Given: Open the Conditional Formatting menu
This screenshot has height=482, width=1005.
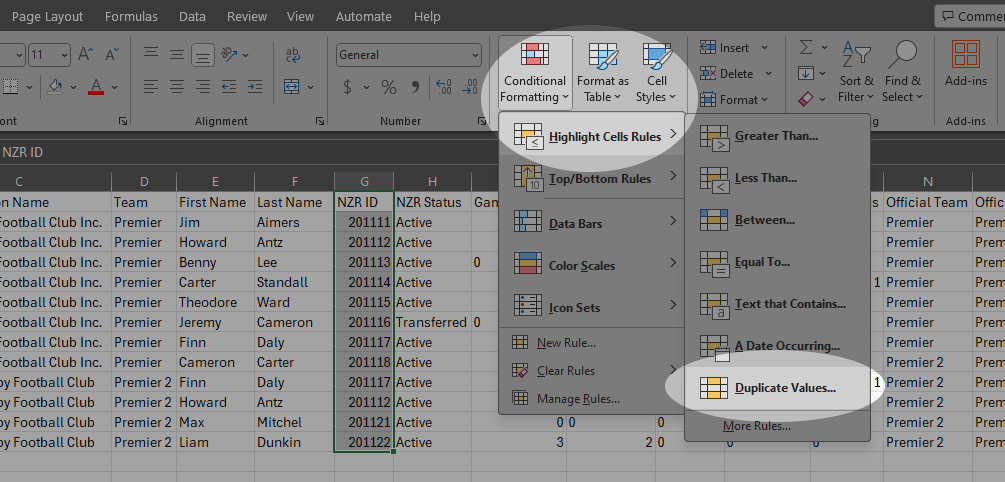Looking at the screenshot, I should (x=535, y=71).
